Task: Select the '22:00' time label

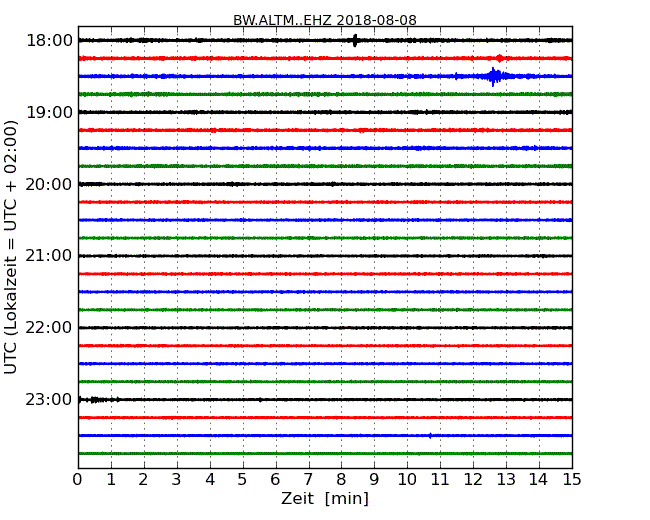Action: (49, 328)
